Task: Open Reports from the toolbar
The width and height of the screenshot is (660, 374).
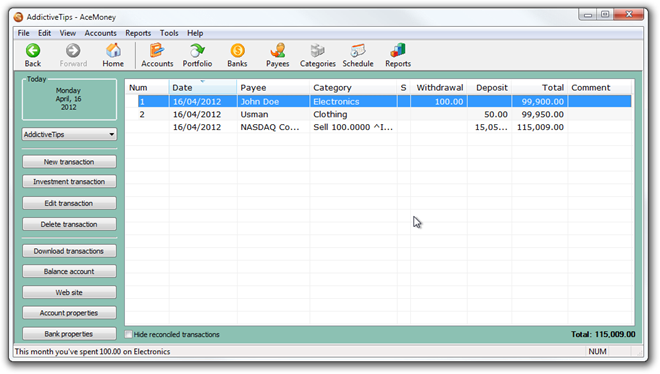Action: point(398,55)
